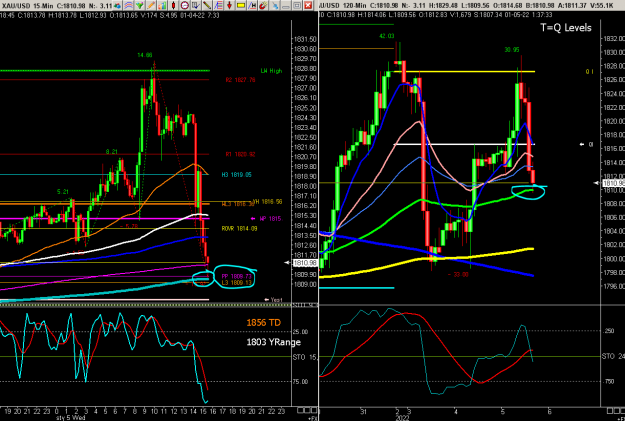Open the colored bar chart icon

[162, 5]
